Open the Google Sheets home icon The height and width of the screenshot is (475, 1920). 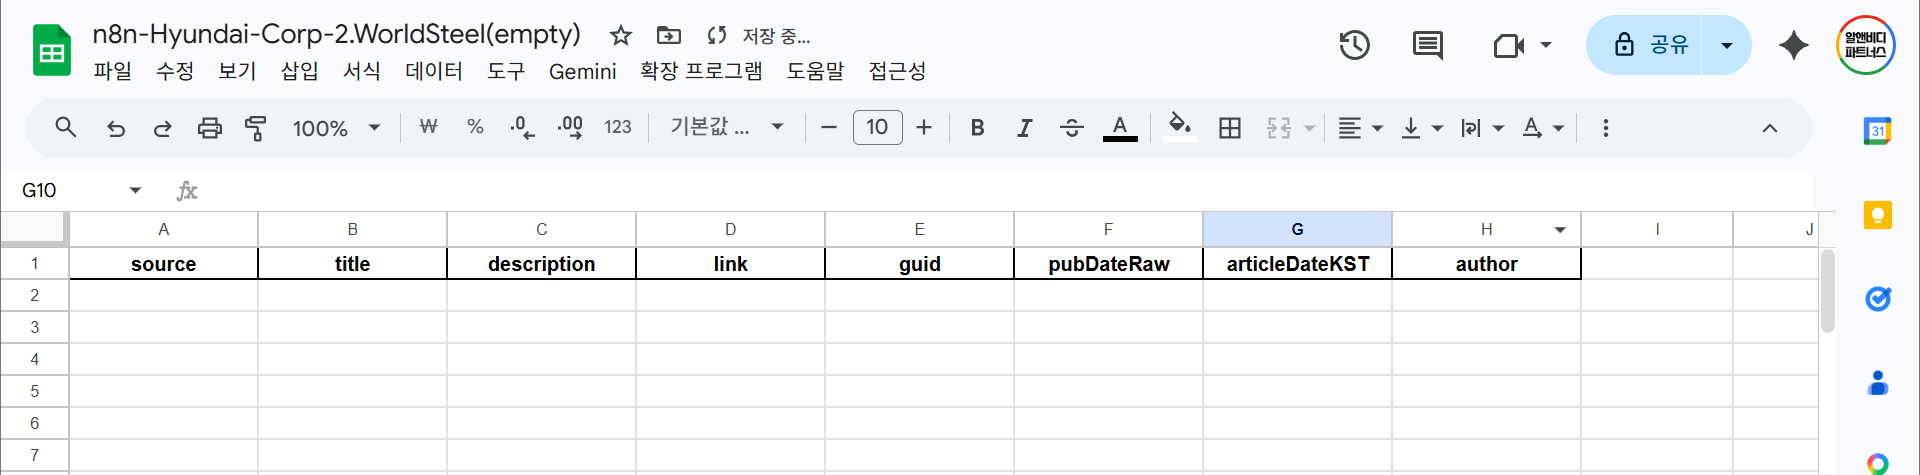pyautogui.click(x=52, y=50)
